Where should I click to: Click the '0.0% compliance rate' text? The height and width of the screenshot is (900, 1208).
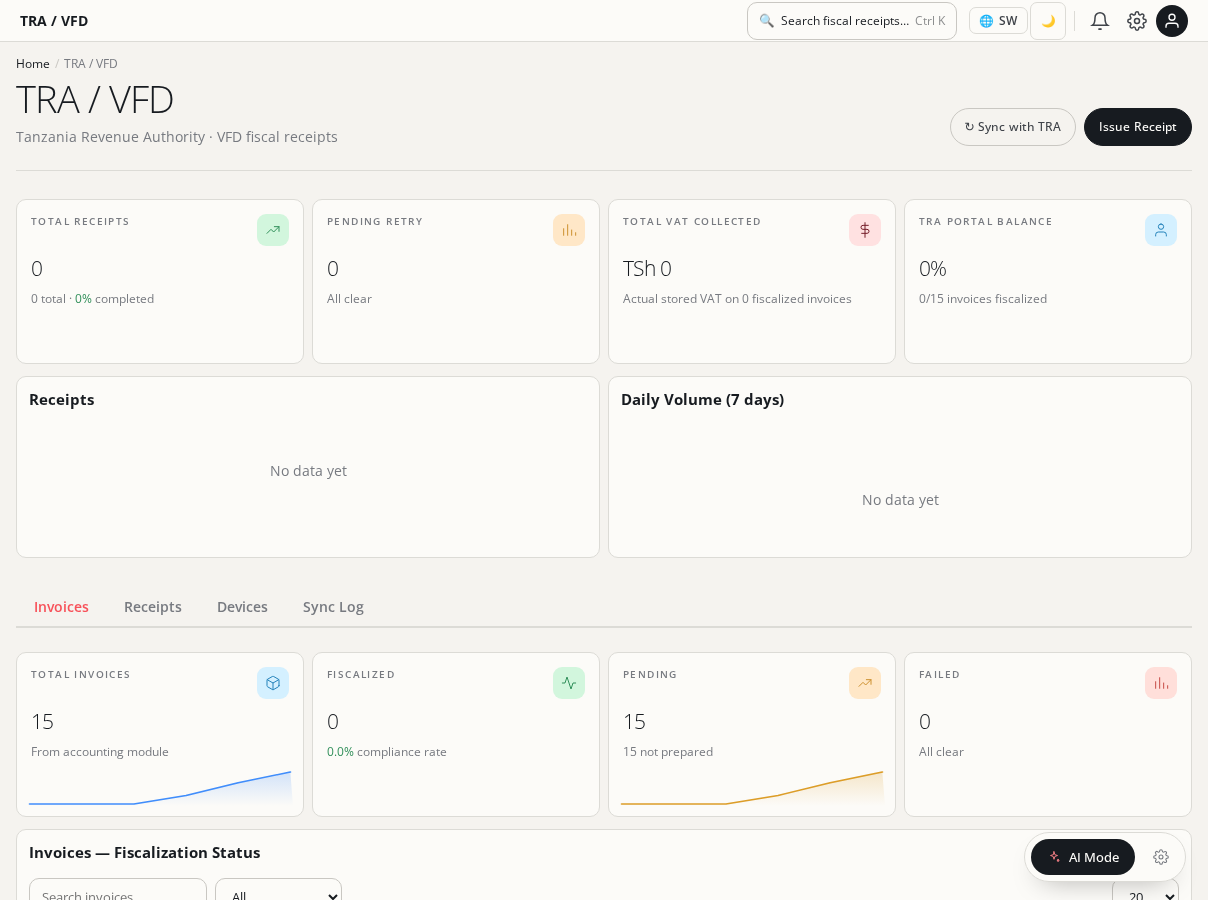(387, 752)
